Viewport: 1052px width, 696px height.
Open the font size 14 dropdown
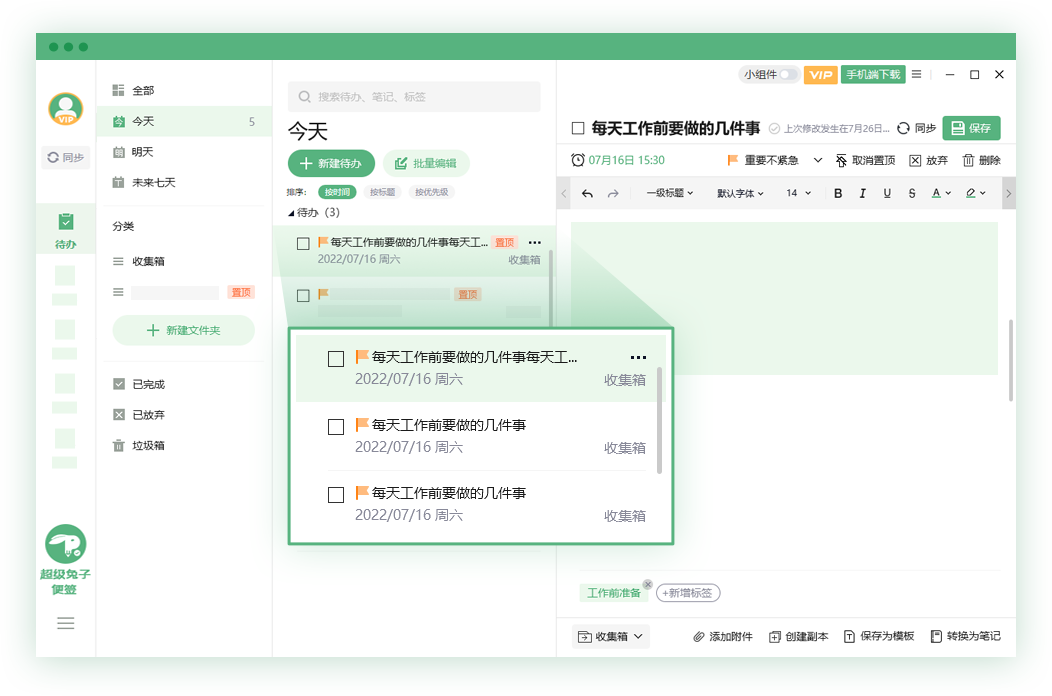pyautogui.click(x=798, y=193)
